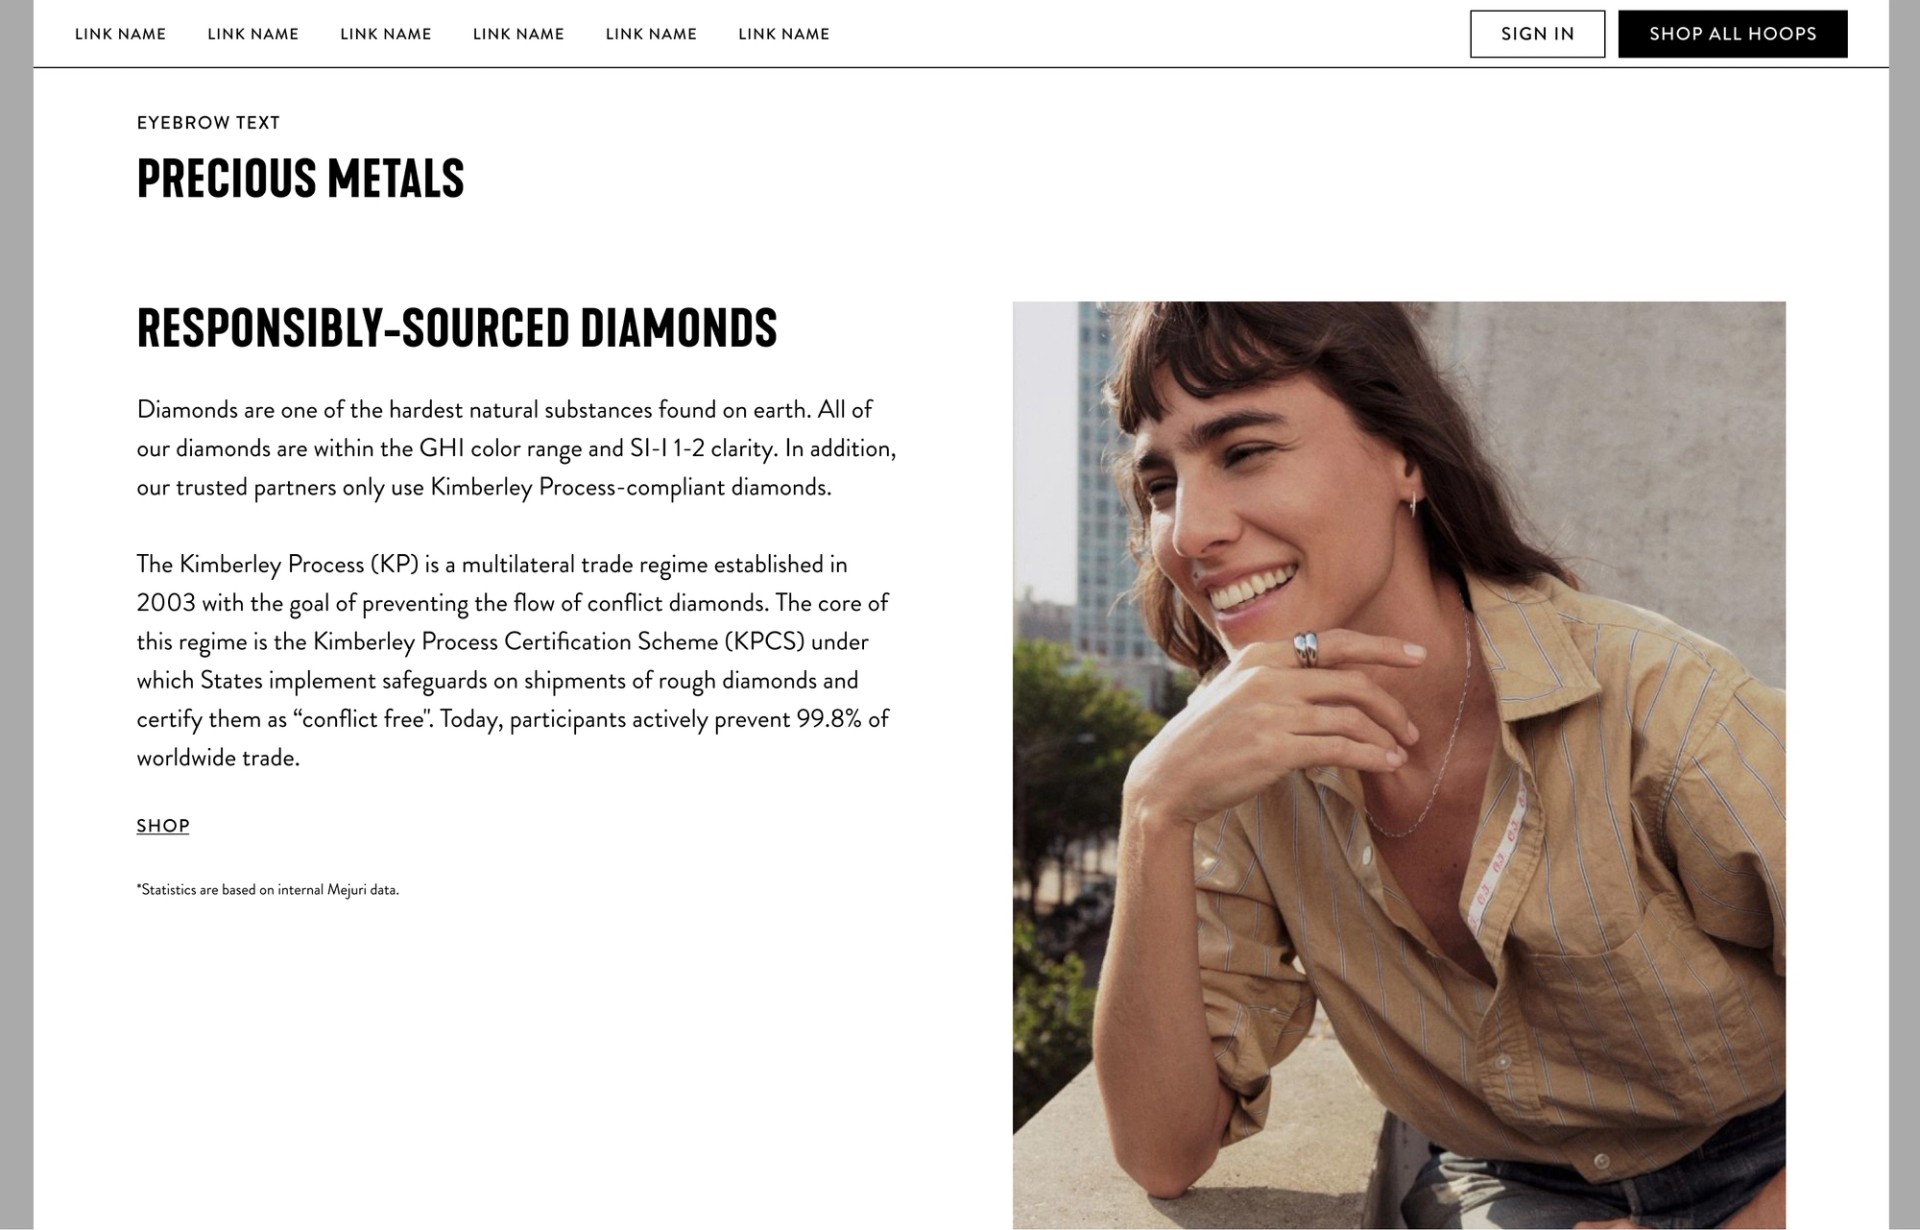Viewport: 1920px width, 1230px height.
Task: Open the fifth LINK NAME nav link
Action: 651,34
